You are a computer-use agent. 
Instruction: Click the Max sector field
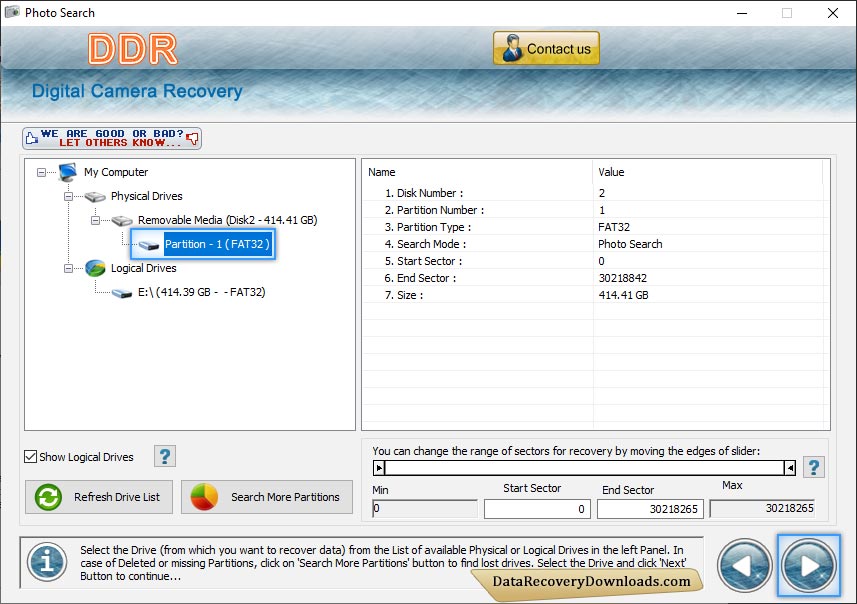click(762, 508)
